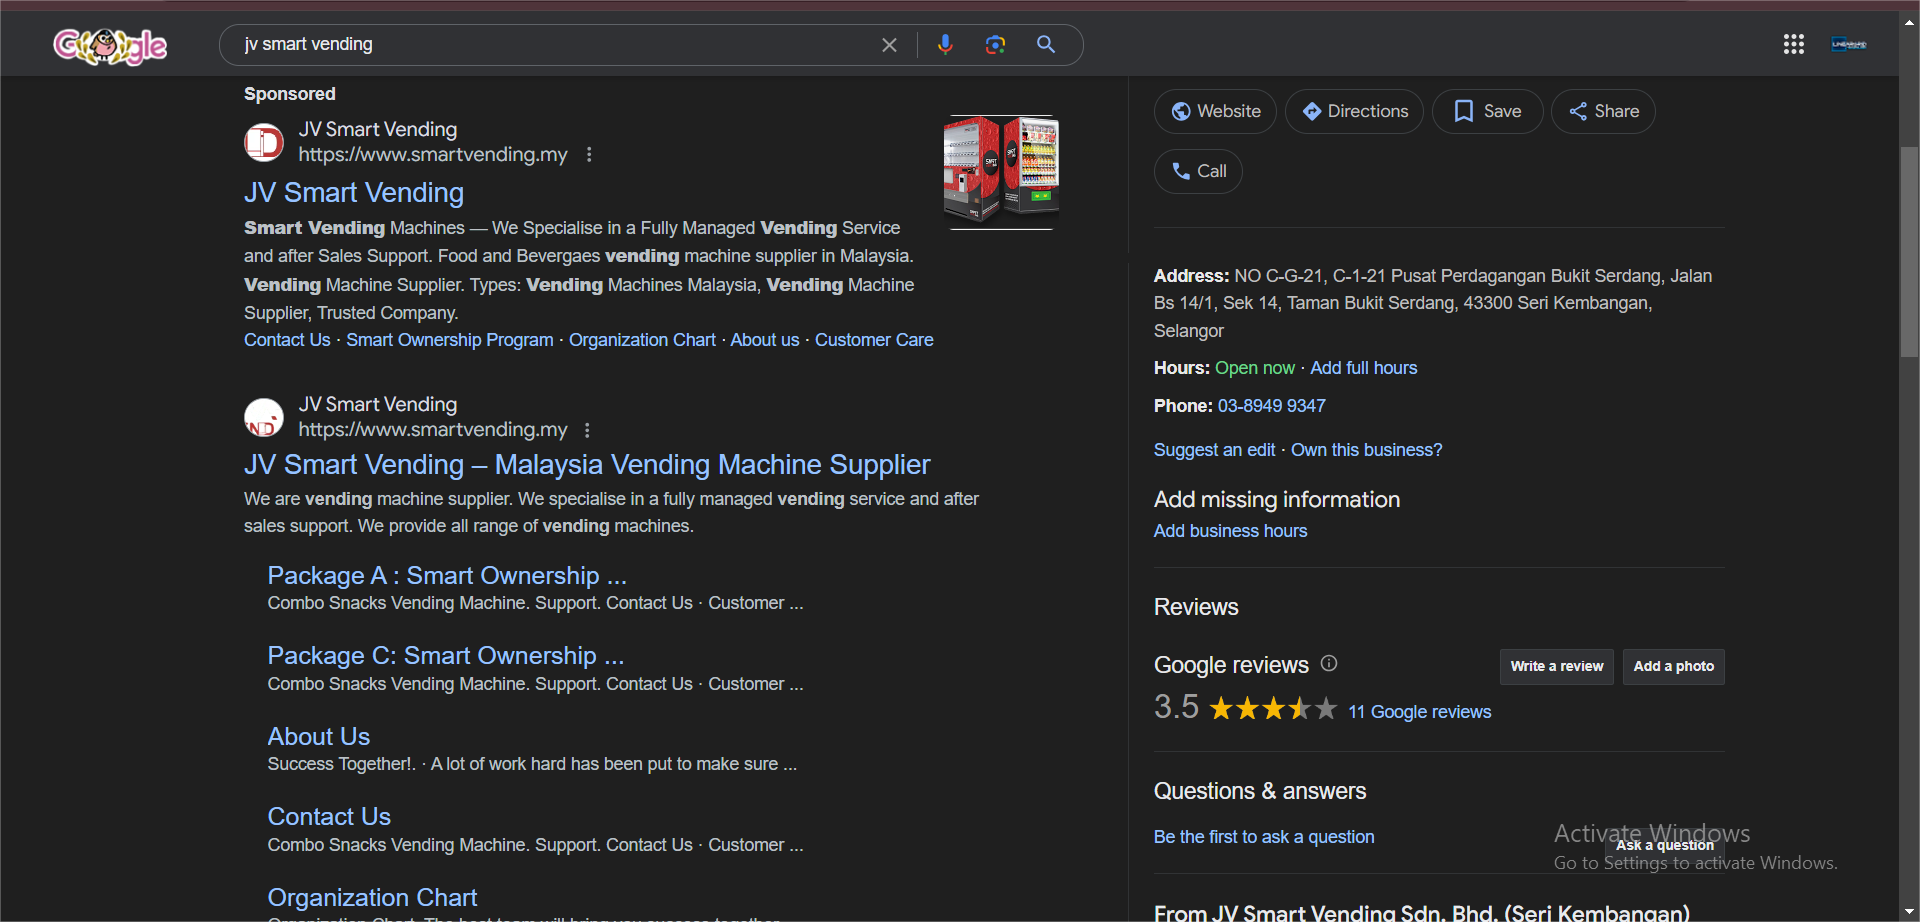Click the organic result JV Smart Vending favicon
Screen dimensions: 1920x922
point(264,417)
